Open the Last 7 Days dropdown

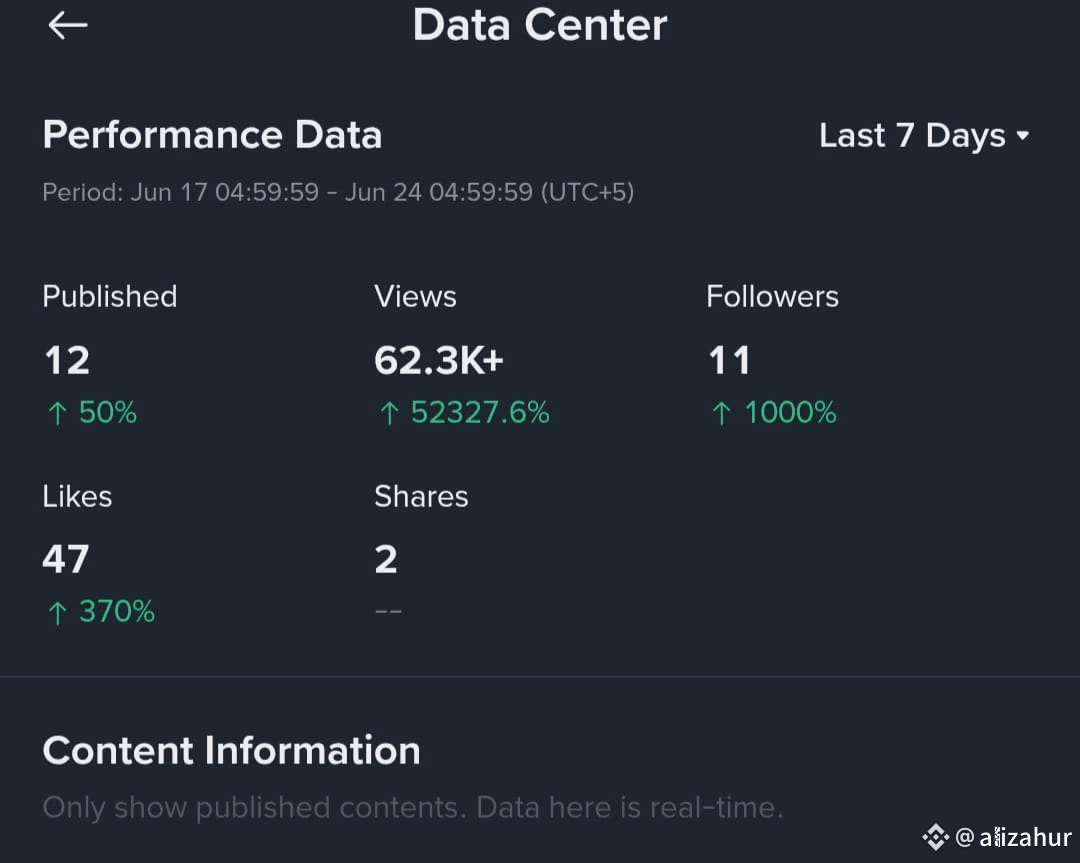(x=924, y=136)
